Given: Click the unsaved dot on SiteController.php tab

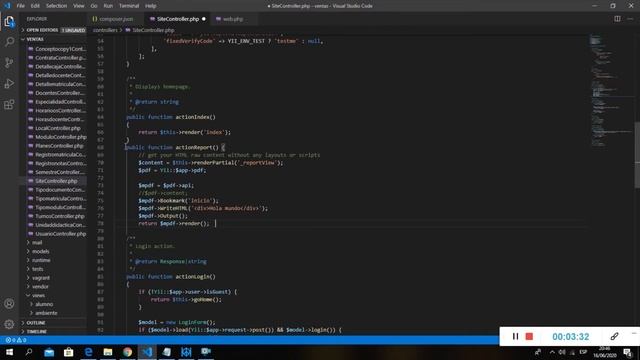Looking at the screenshot, I should (204, 19).
